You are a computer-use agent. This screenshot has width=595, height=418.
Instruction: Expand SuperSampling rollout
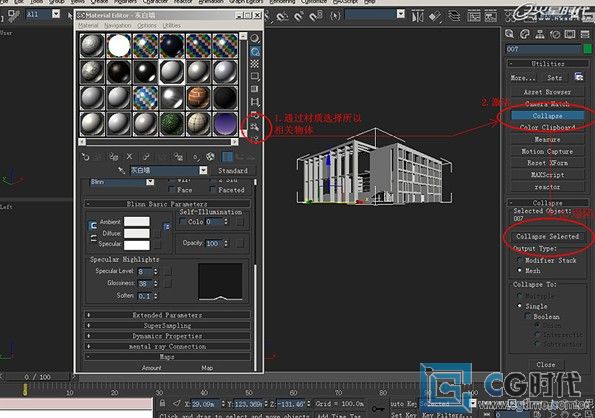point(167,325)
